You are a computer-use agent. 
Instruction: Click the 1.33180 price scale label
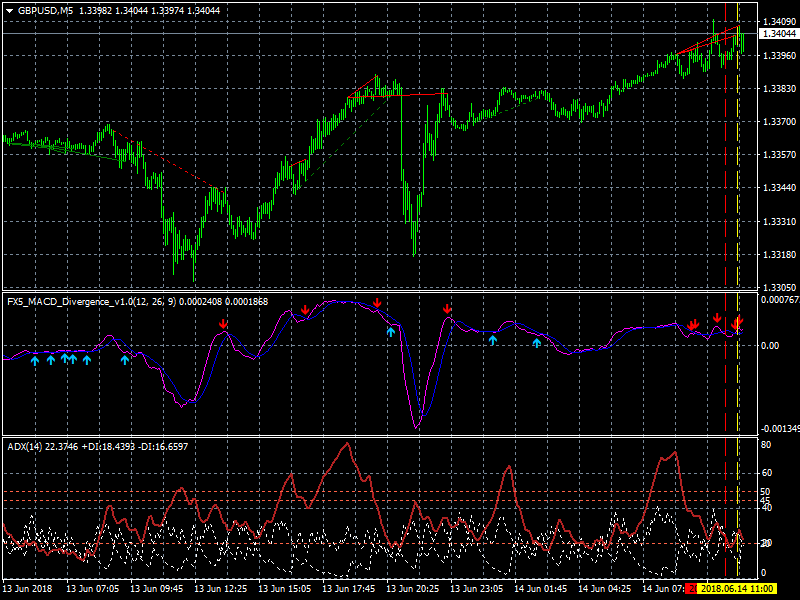779,254
